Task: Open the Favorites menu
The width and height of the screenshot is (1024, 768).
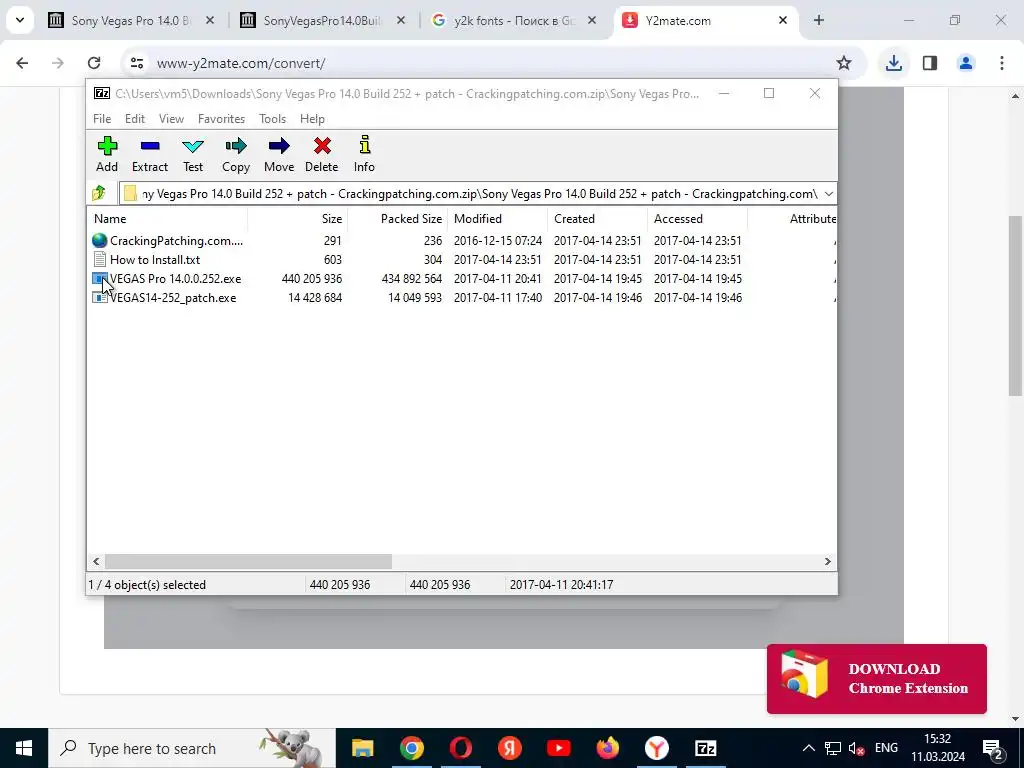Action: click(221, 119)
